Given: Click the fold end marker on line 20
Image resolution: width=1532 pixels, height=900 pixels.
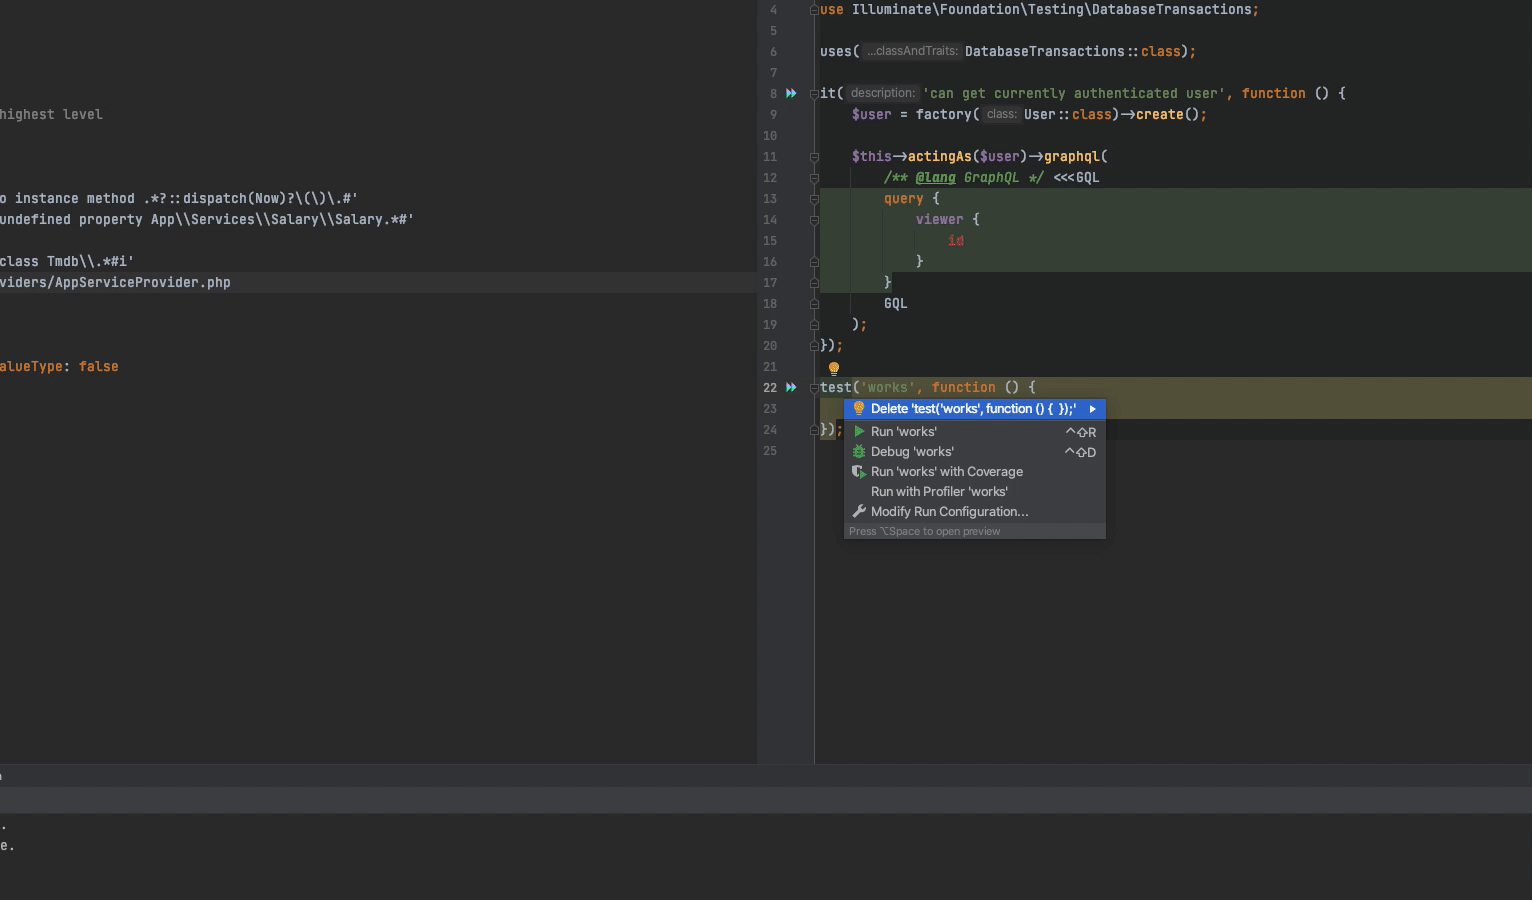Looking at the screenshot, I should 814,346.
